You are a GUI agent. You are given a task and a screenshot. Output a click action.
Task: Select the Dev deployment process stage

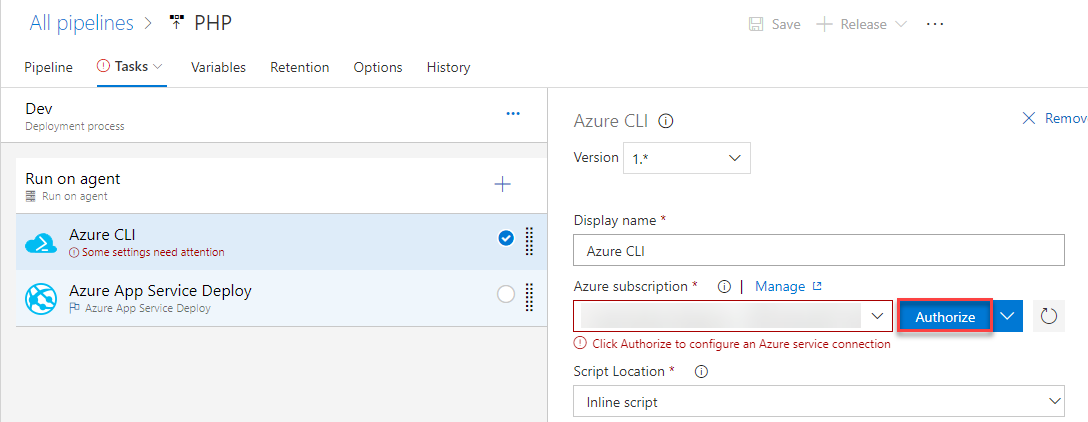pyautogui.click(x=274, y=116)
